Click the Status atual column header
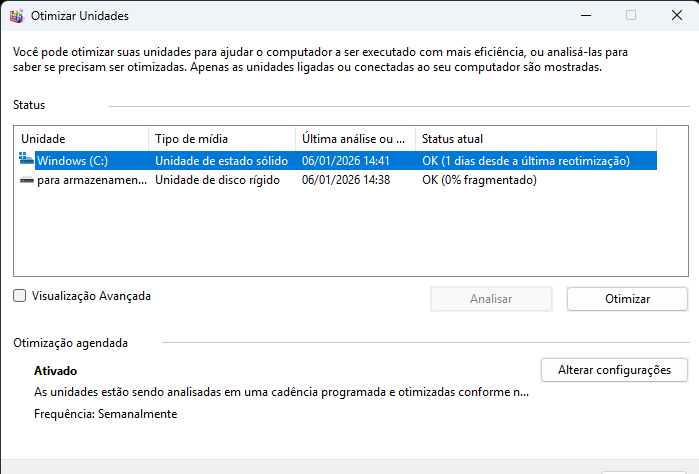699x474 pixels. (536, 139)
